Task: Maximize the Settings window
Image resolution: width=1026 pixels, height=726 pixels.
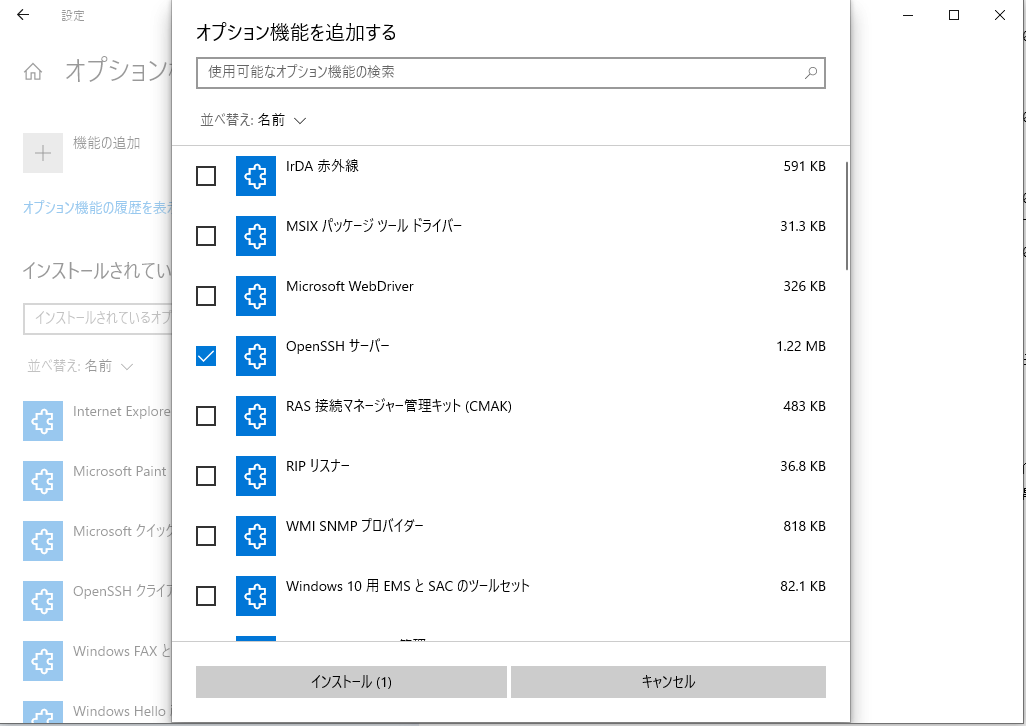Action: point(954,15)
